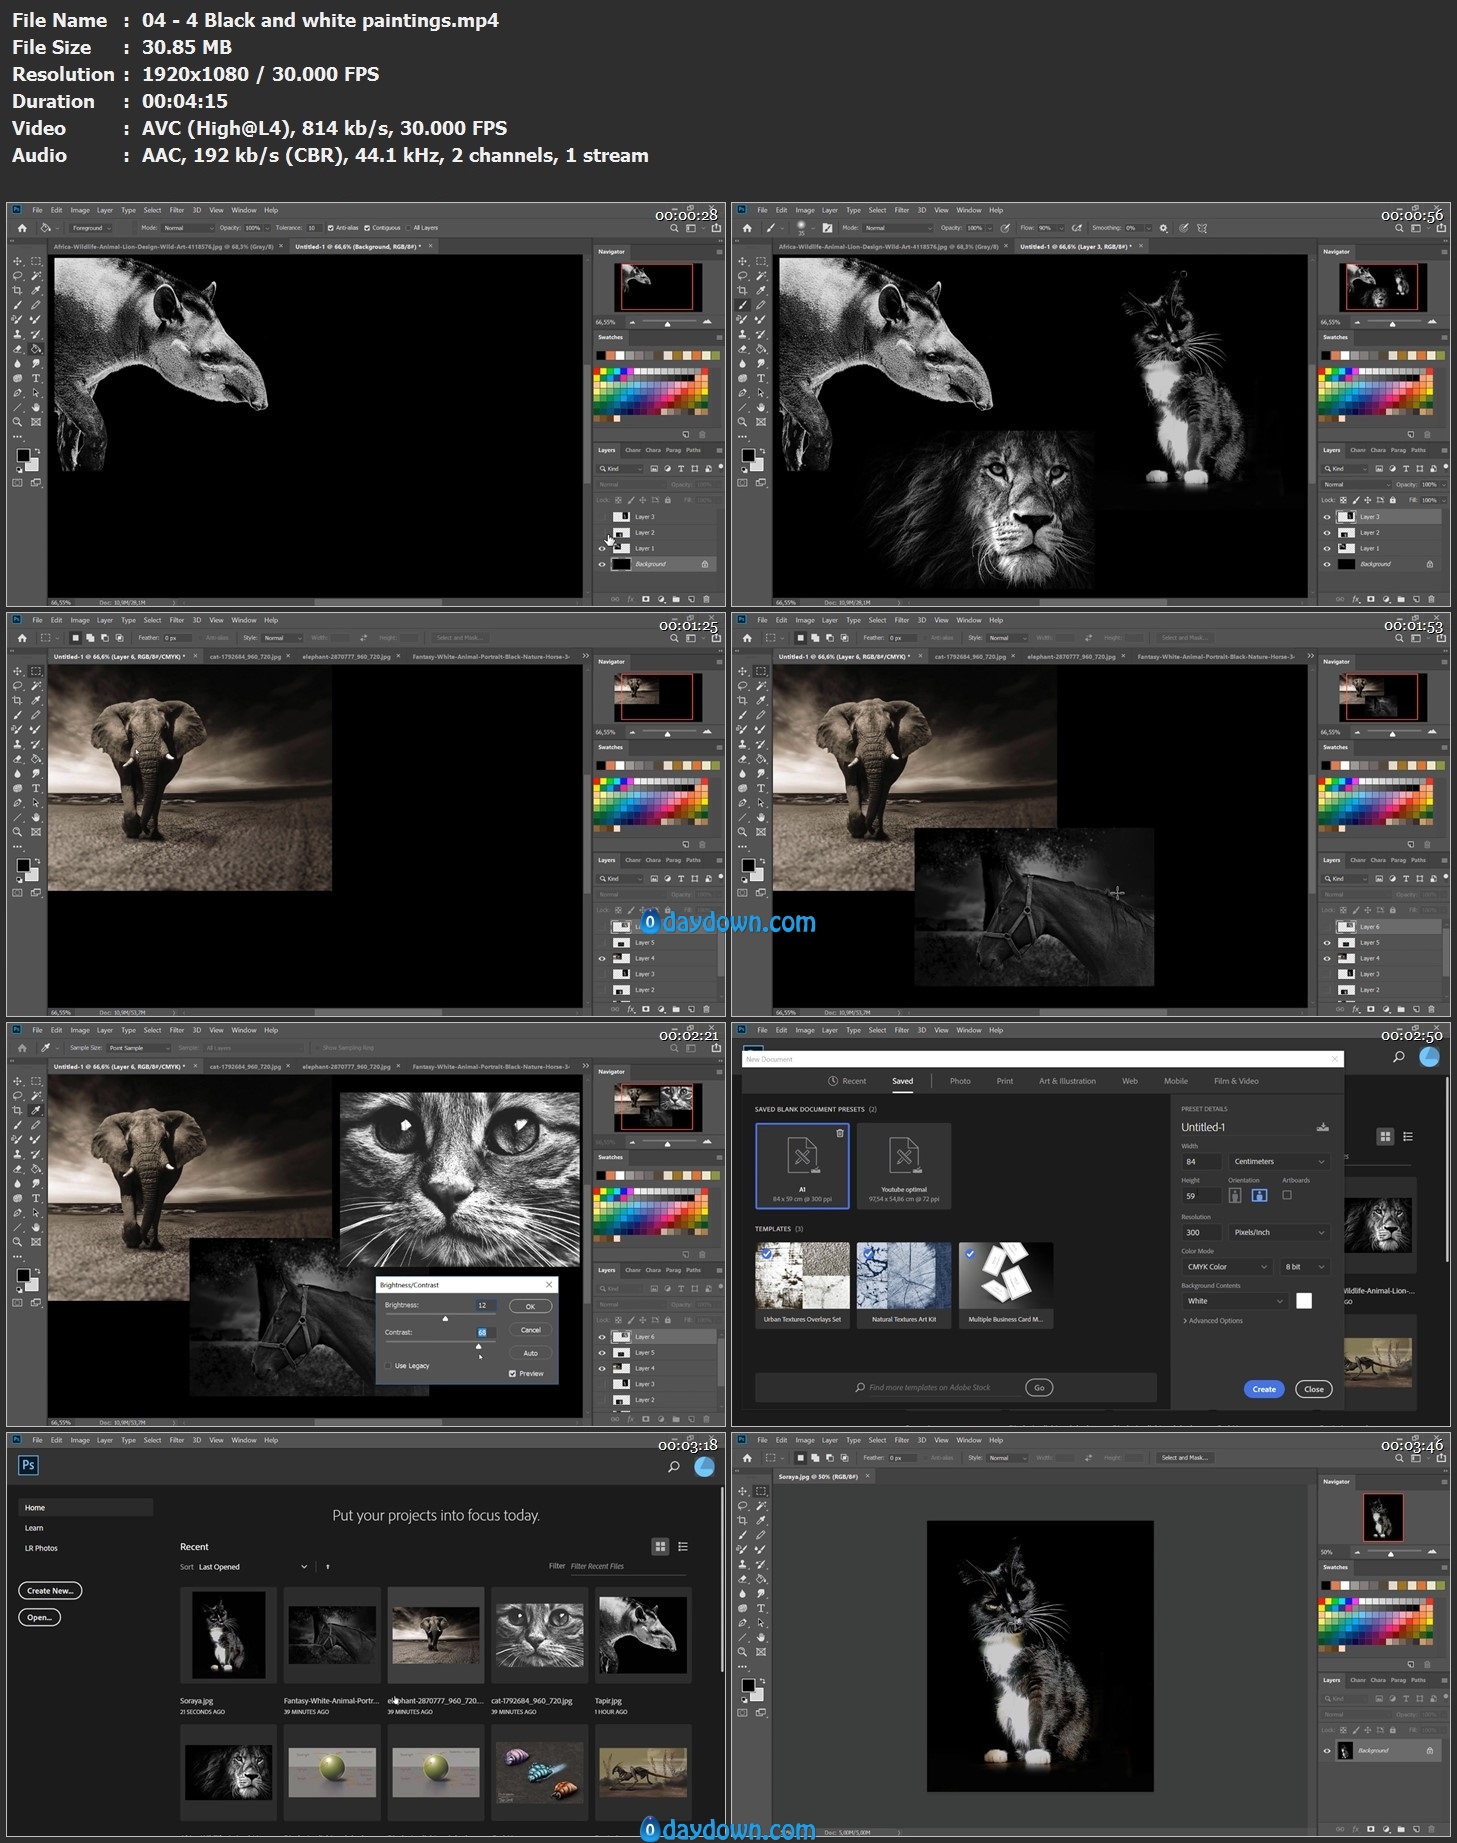Enable Use Legacy checkbox in Brightness/Contrast dialog
Viewport: 1457px width, 1843px height.
click(388, 1365)
